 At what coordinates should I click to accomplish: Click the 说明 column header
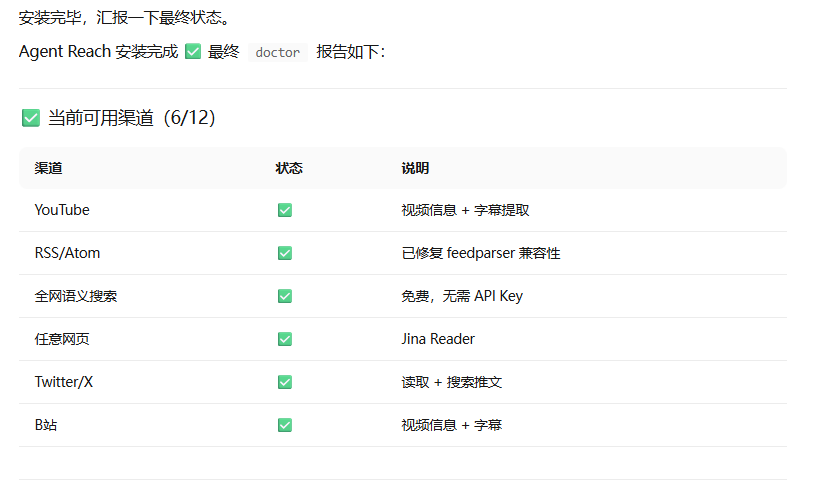pos(415,168)
